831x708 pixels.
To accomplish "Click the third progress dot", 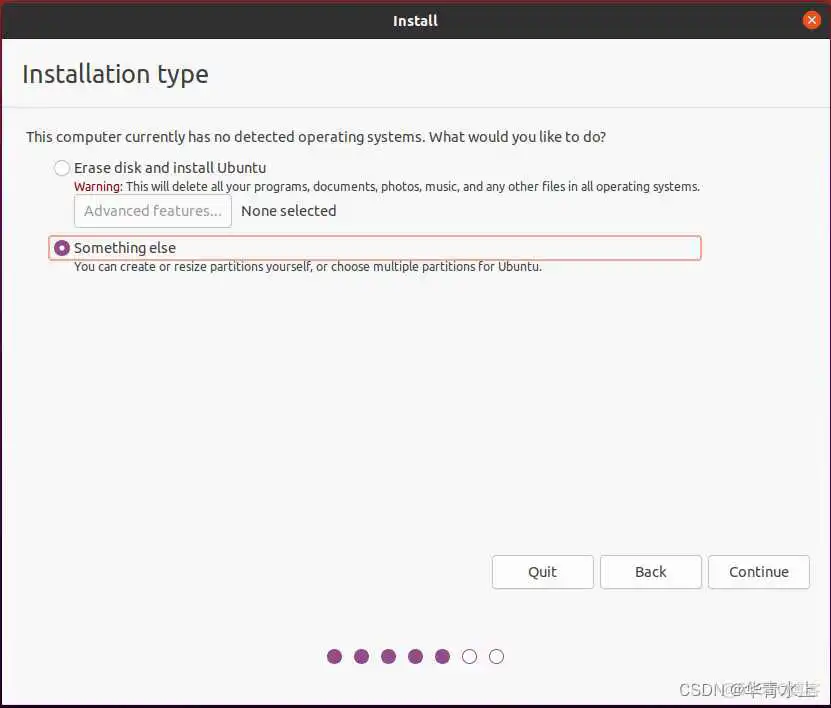I will (x=388, y=657).
